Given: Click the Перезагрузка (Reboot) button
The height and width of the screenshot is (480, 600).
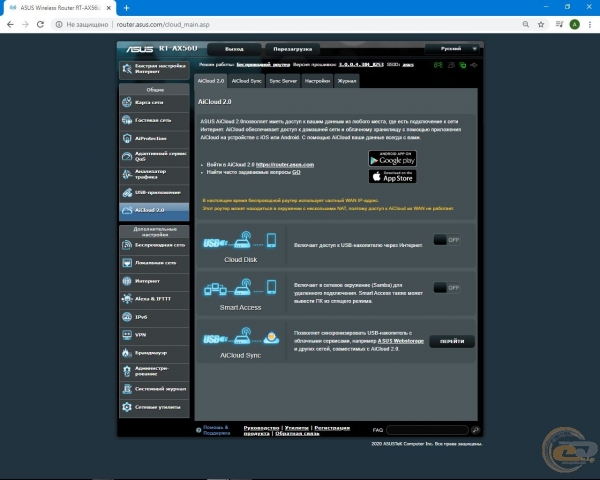Looking at the screenshot, I should click(x=292, y=49).
